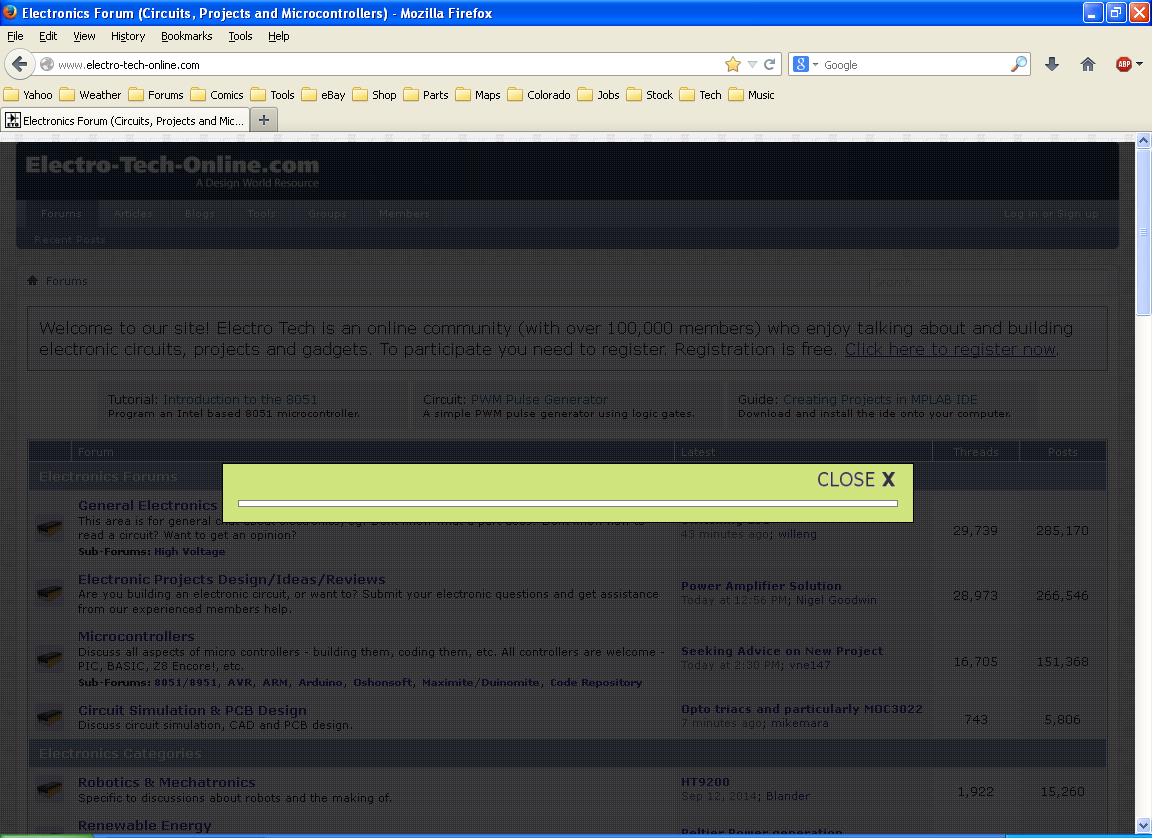1152x838 pixels.
Task: Click the General Electronics forum row icon
Action: pyautogui.click(x=50, y=527)
